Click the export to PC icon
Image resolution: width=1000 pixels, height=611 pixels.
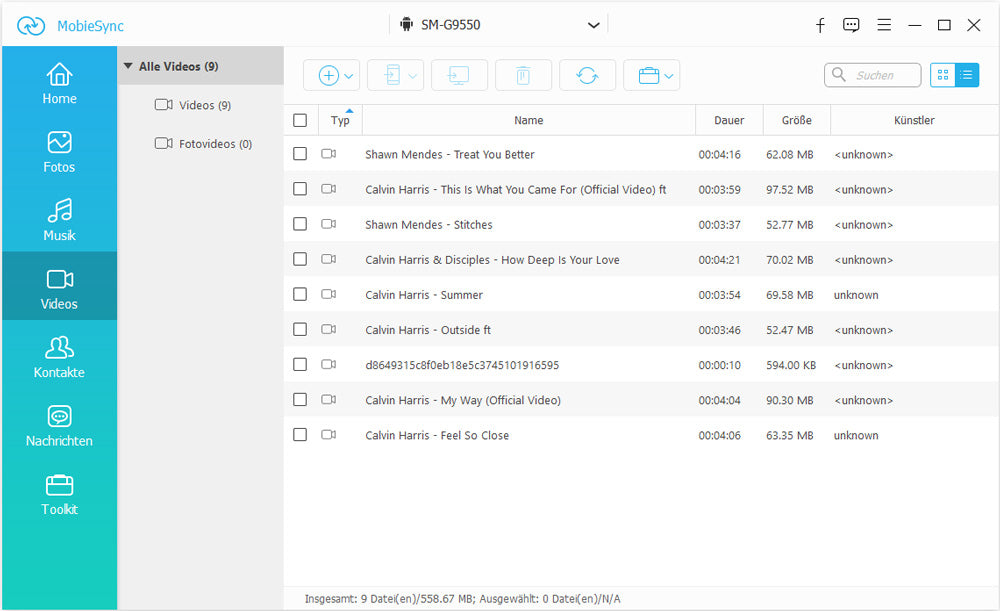click(459, 75)
